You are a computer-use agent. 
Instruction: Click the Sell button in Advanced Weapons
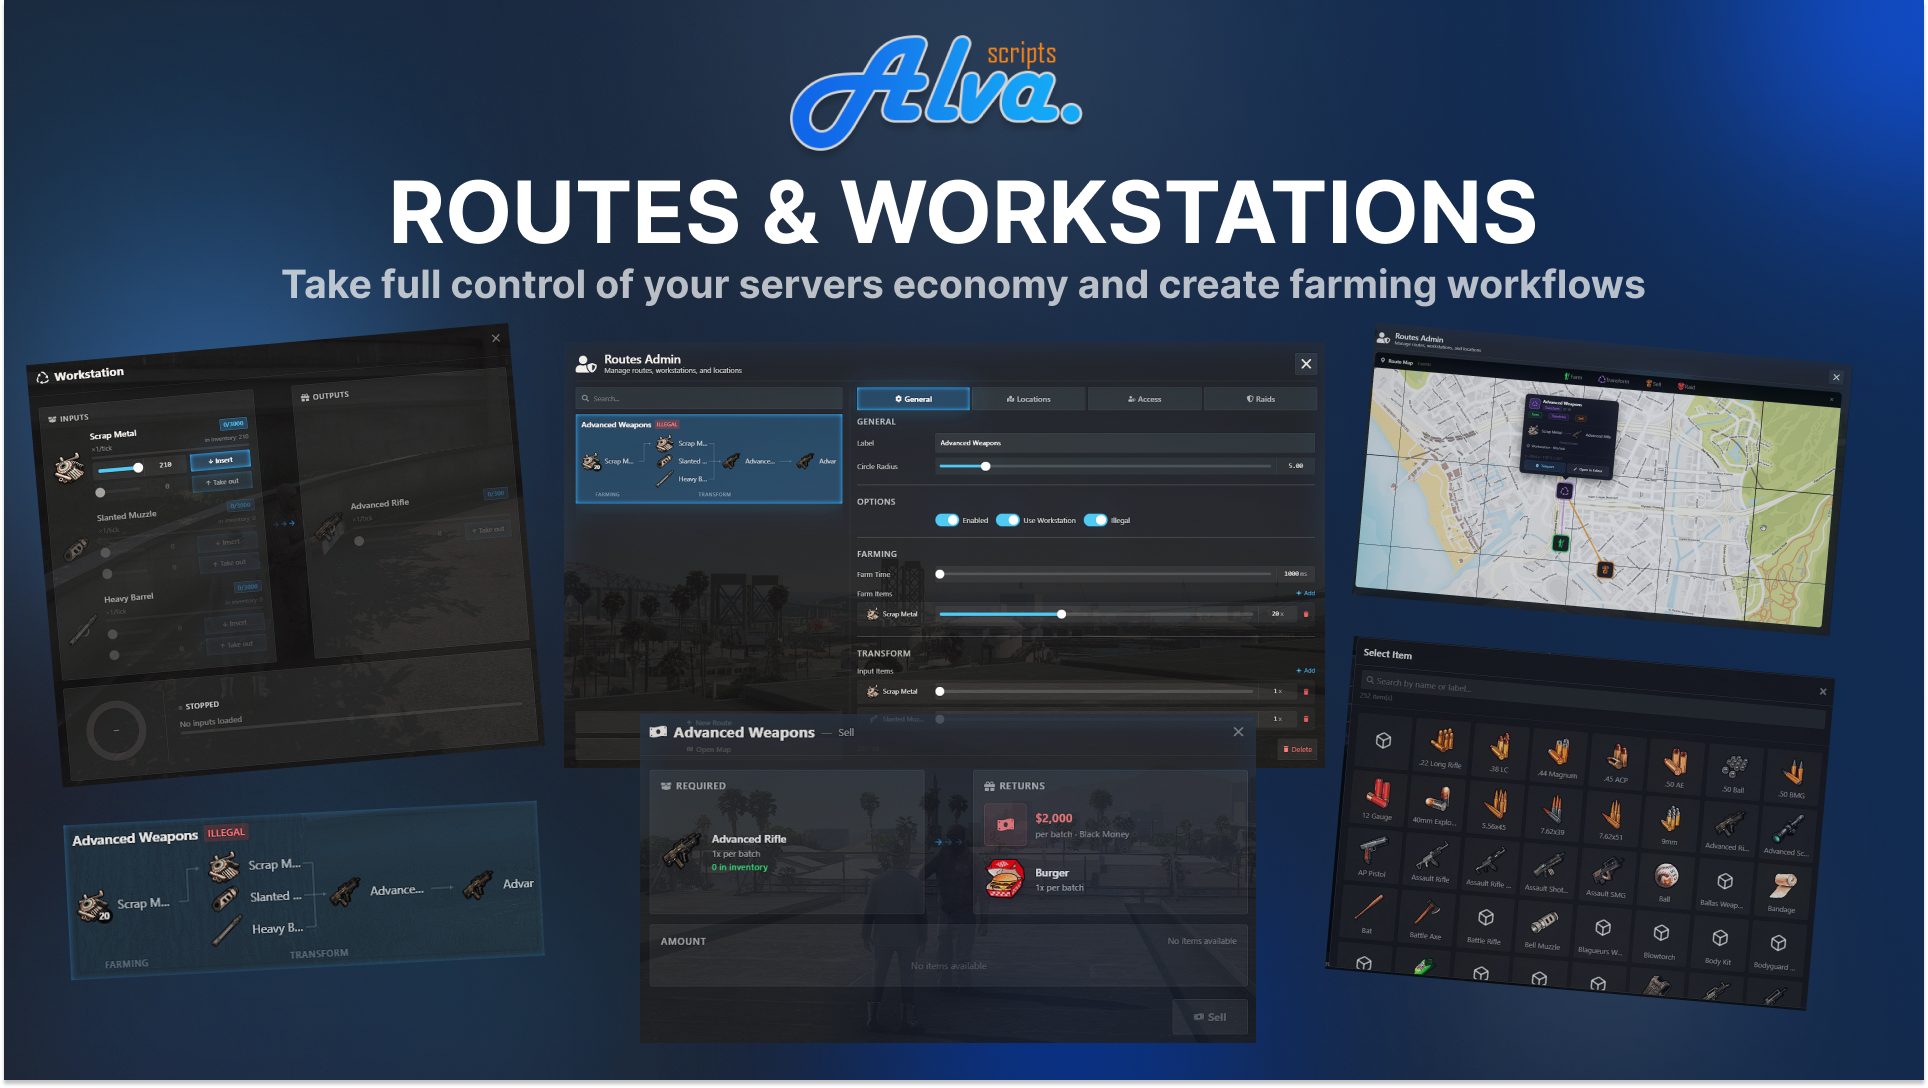click(x=1209, y=1017)
